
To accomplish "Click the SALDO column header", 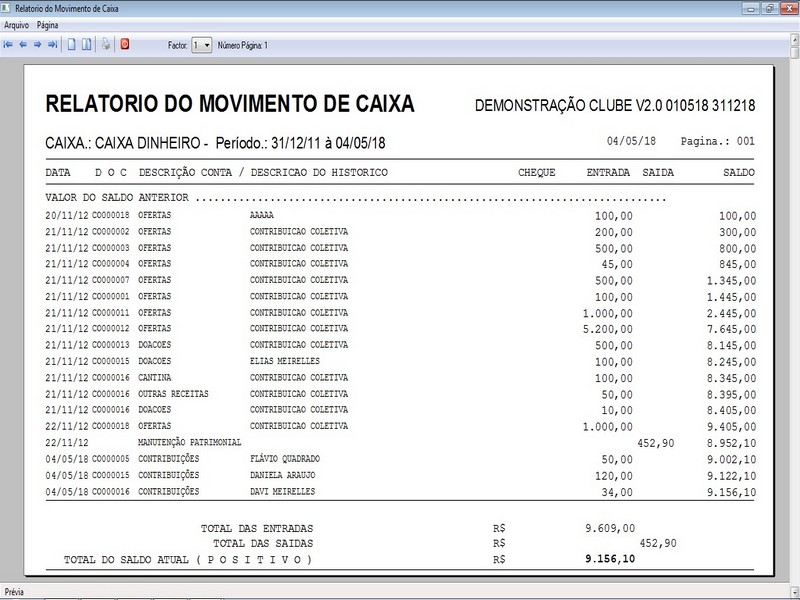I will [x=739, y=172].
